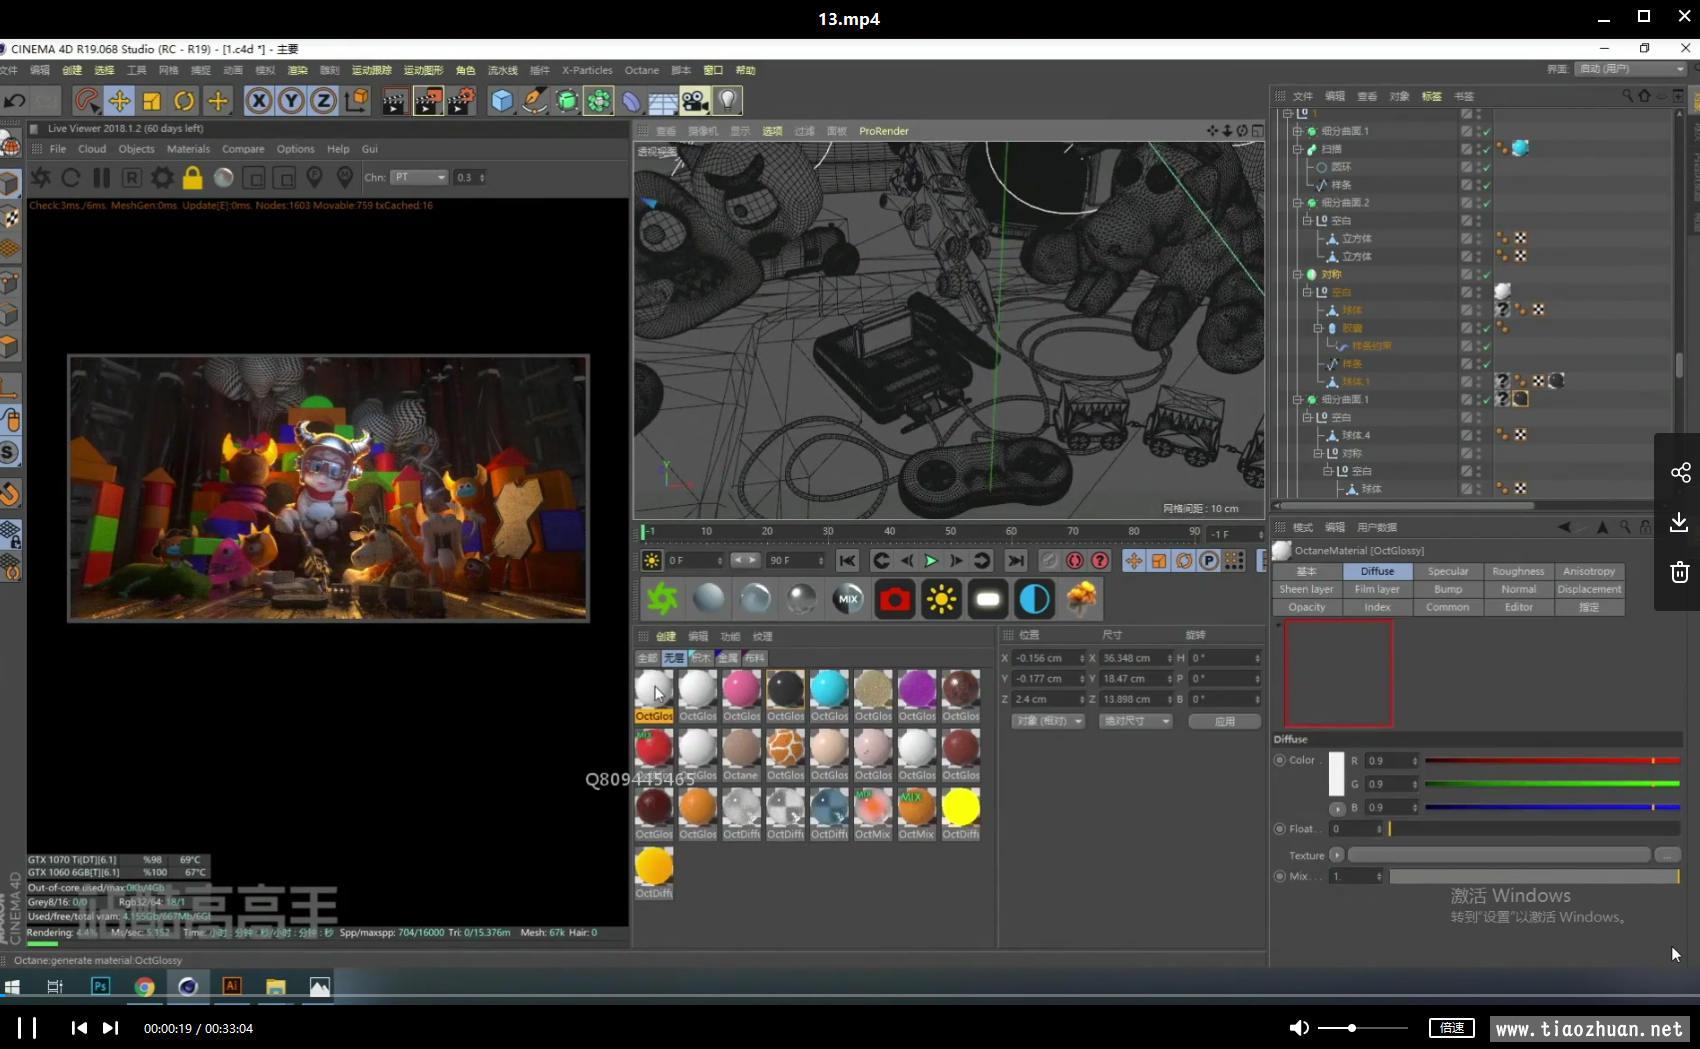The image size is (1700, 1049).
Task: Collapse the yellow 对称 tree node
Action: point(1297,274)
